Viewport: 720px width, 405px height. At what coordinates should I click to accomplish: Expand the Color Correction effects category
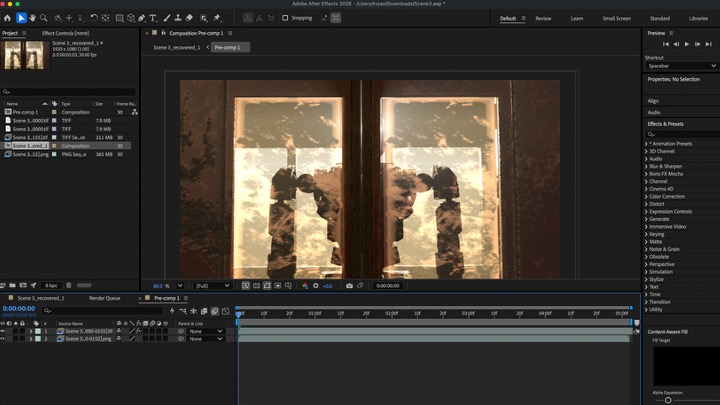click(x=646, y=197)
